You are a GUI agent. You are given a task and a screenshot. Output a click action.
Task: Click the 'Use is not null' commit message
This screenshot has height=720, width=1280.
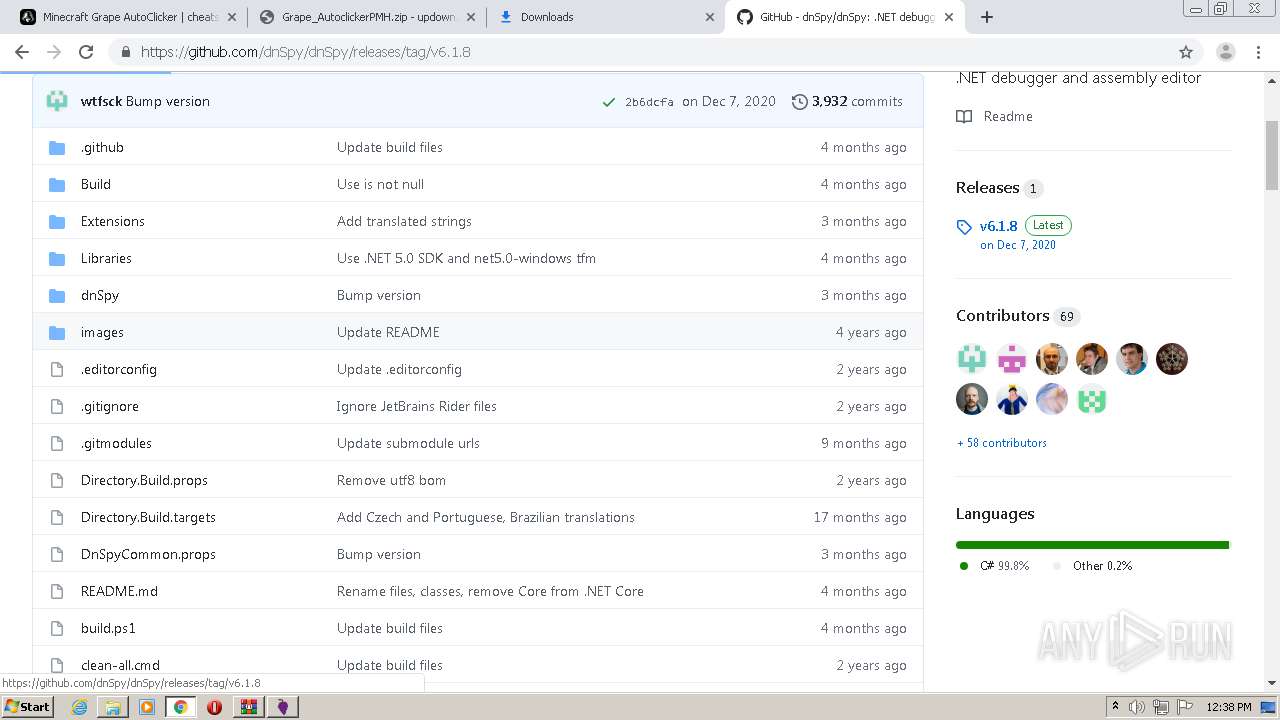[380, 184]
